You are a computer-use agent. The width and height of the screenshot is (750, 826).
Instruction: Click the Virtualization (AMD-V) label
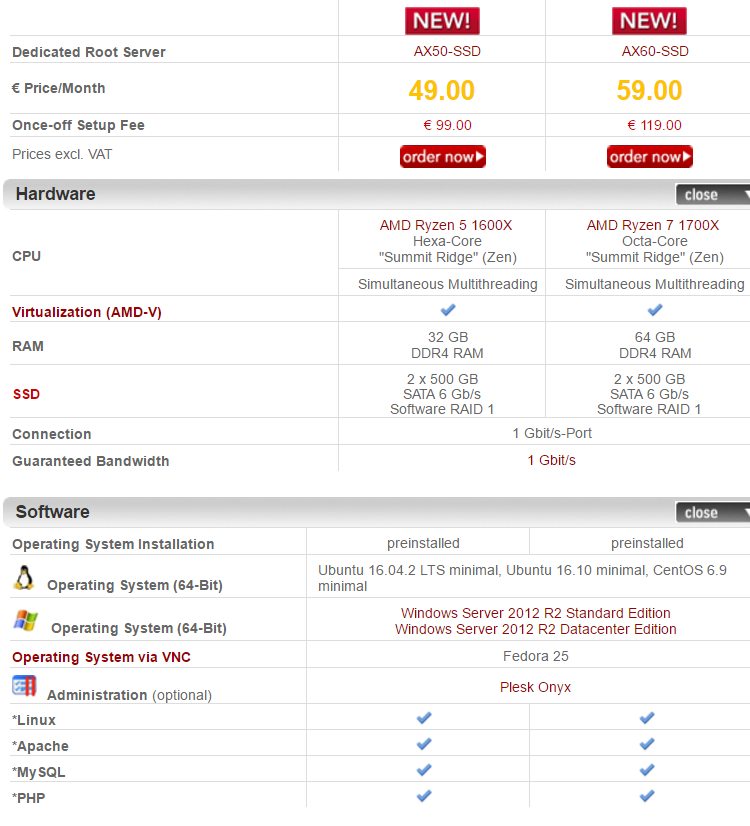coord(87,312)
